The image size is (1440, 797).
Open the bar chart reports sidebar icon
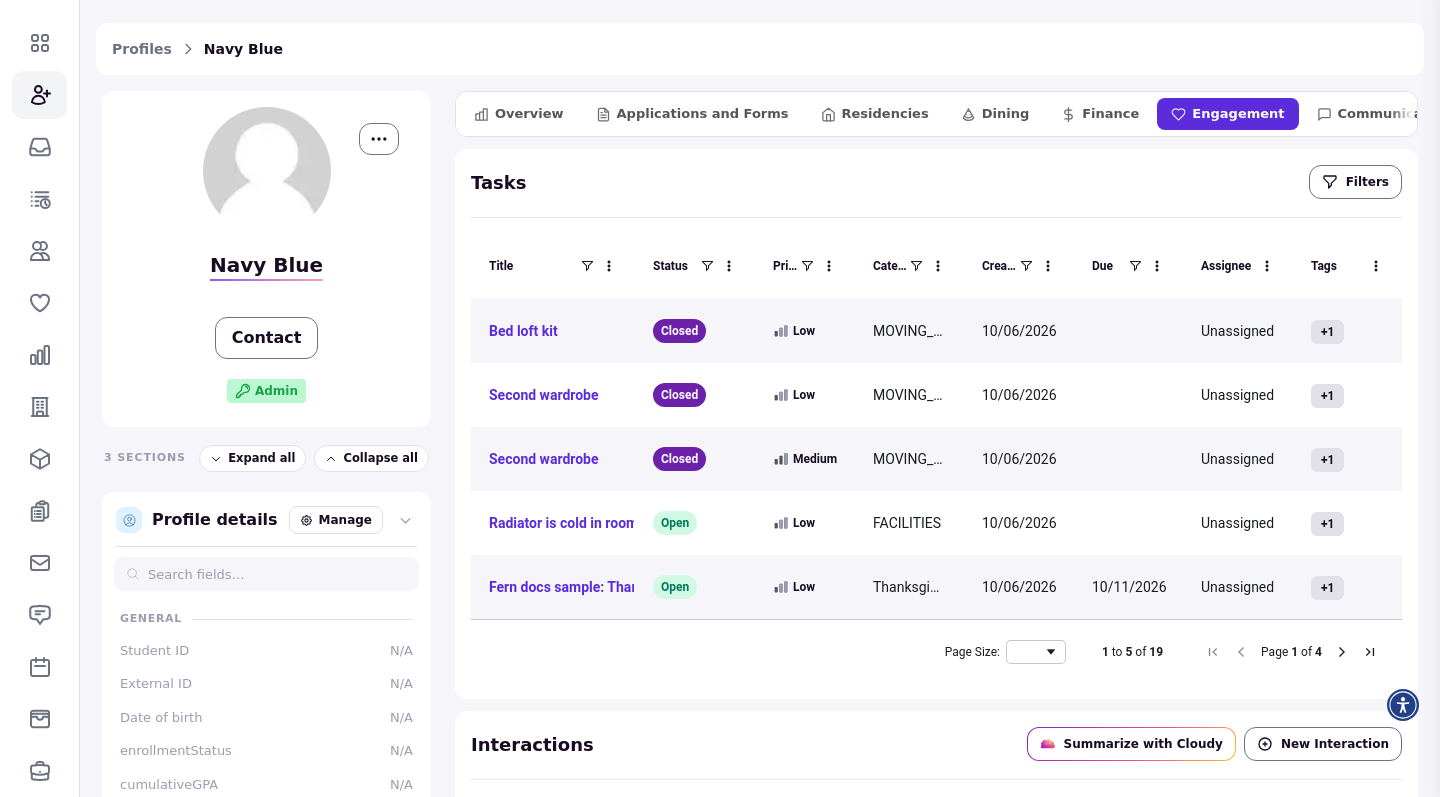click(x=40, y=355)
